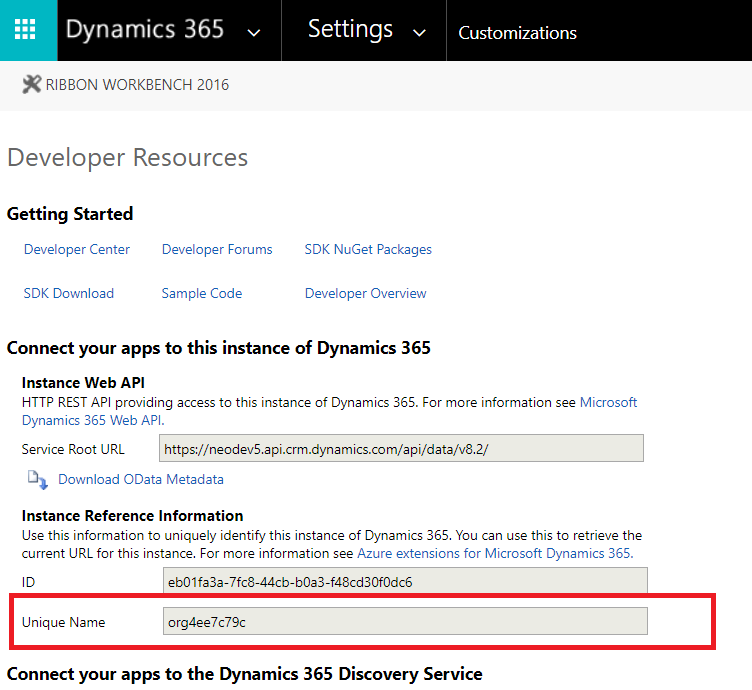Image resolution: width=752 pixels, height=690 pixels.
Task: Click the Instance Web API heading
Action: click(83, 383)
